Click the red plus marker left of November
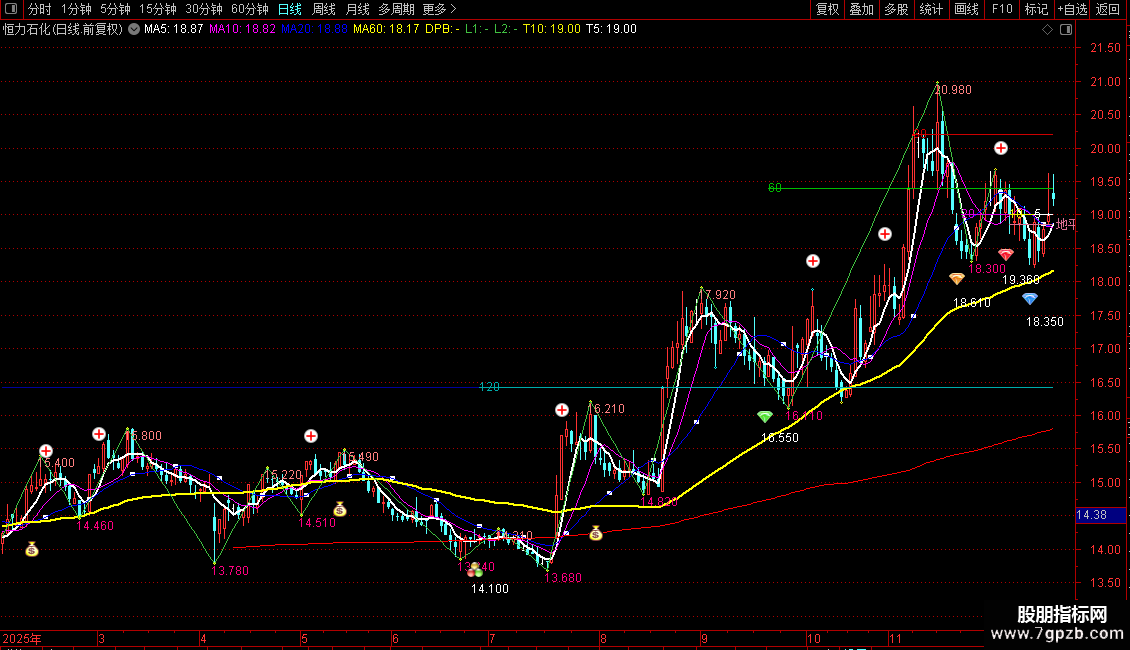 [x=885, y=234]
